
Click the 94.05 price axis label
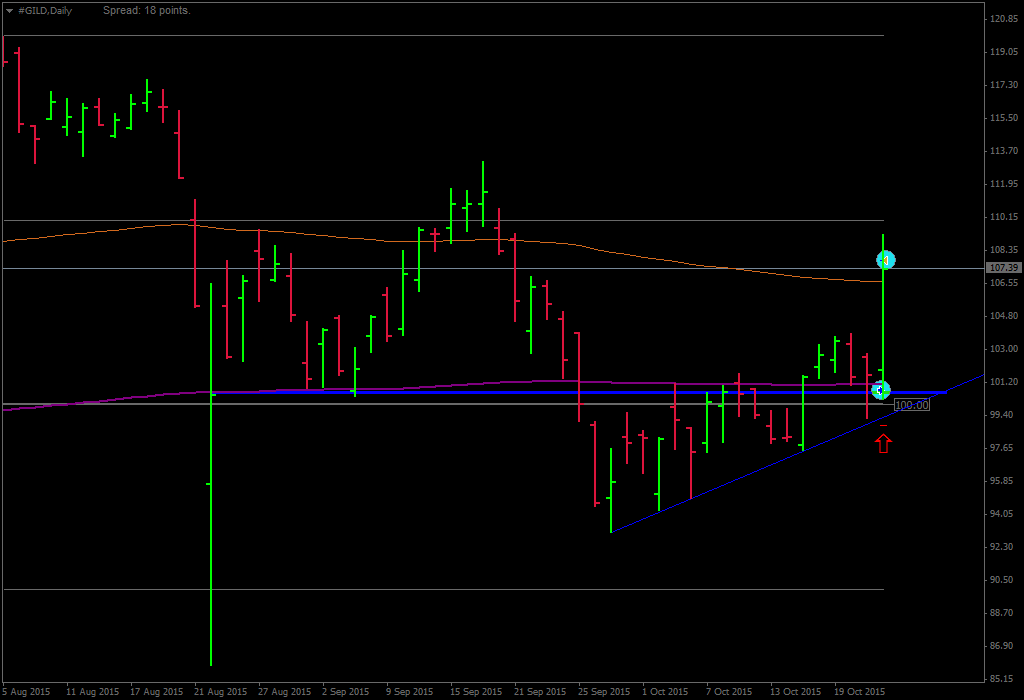[1002, 514]
